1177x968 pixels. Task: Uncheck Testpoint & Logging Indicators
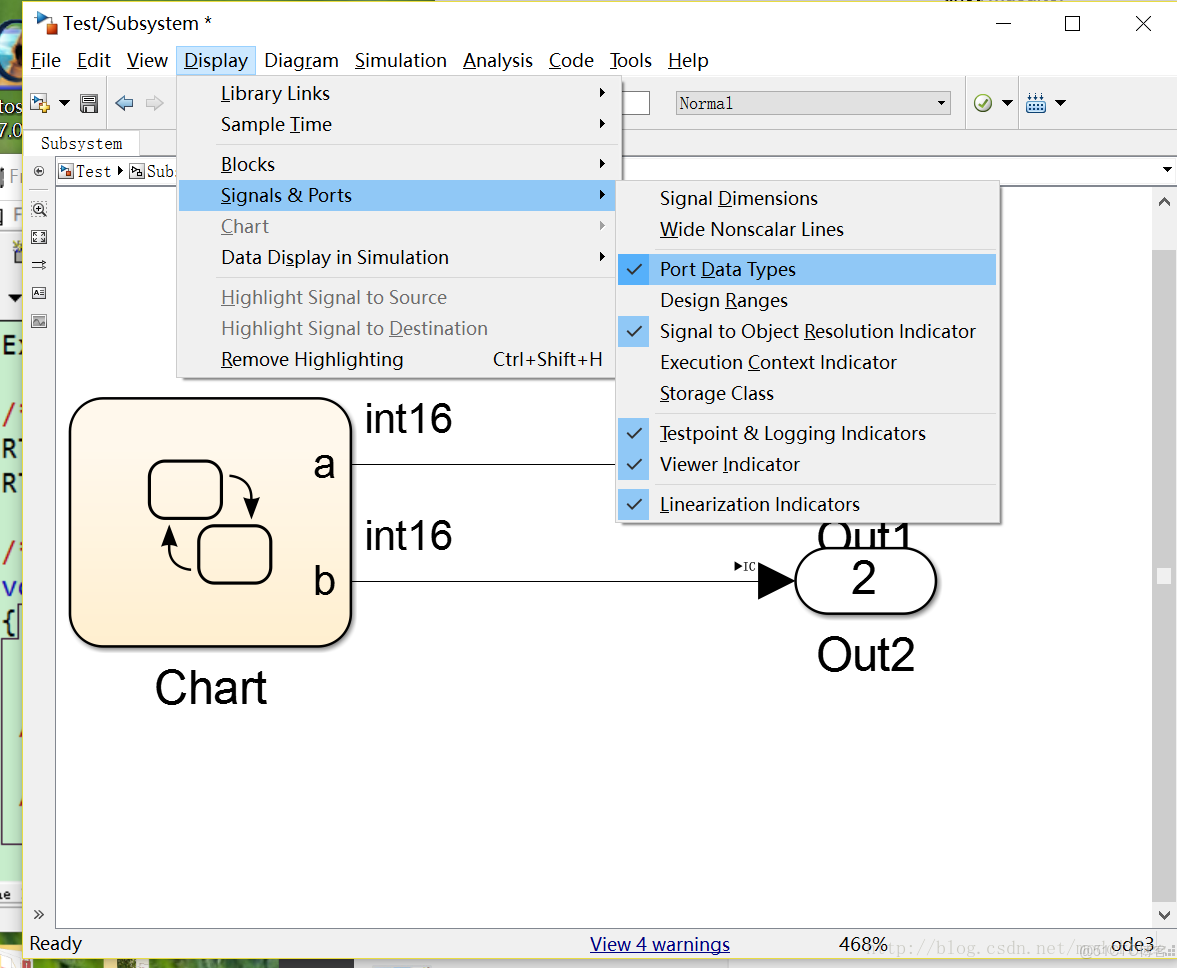pyautogui.click(x=807, y=434)
